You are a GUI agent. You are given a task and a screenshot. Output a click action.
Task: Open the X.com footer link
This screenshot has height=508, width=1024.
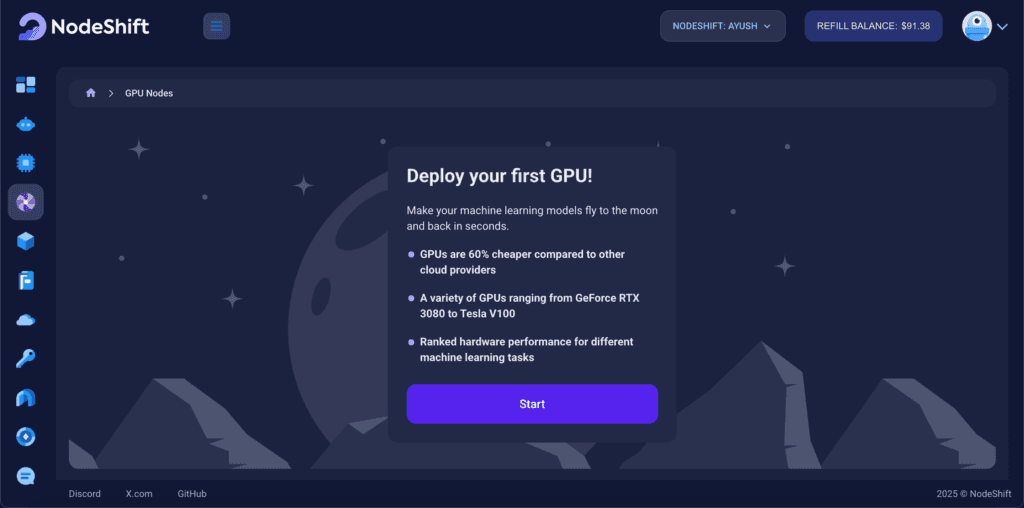click(139, 494)
